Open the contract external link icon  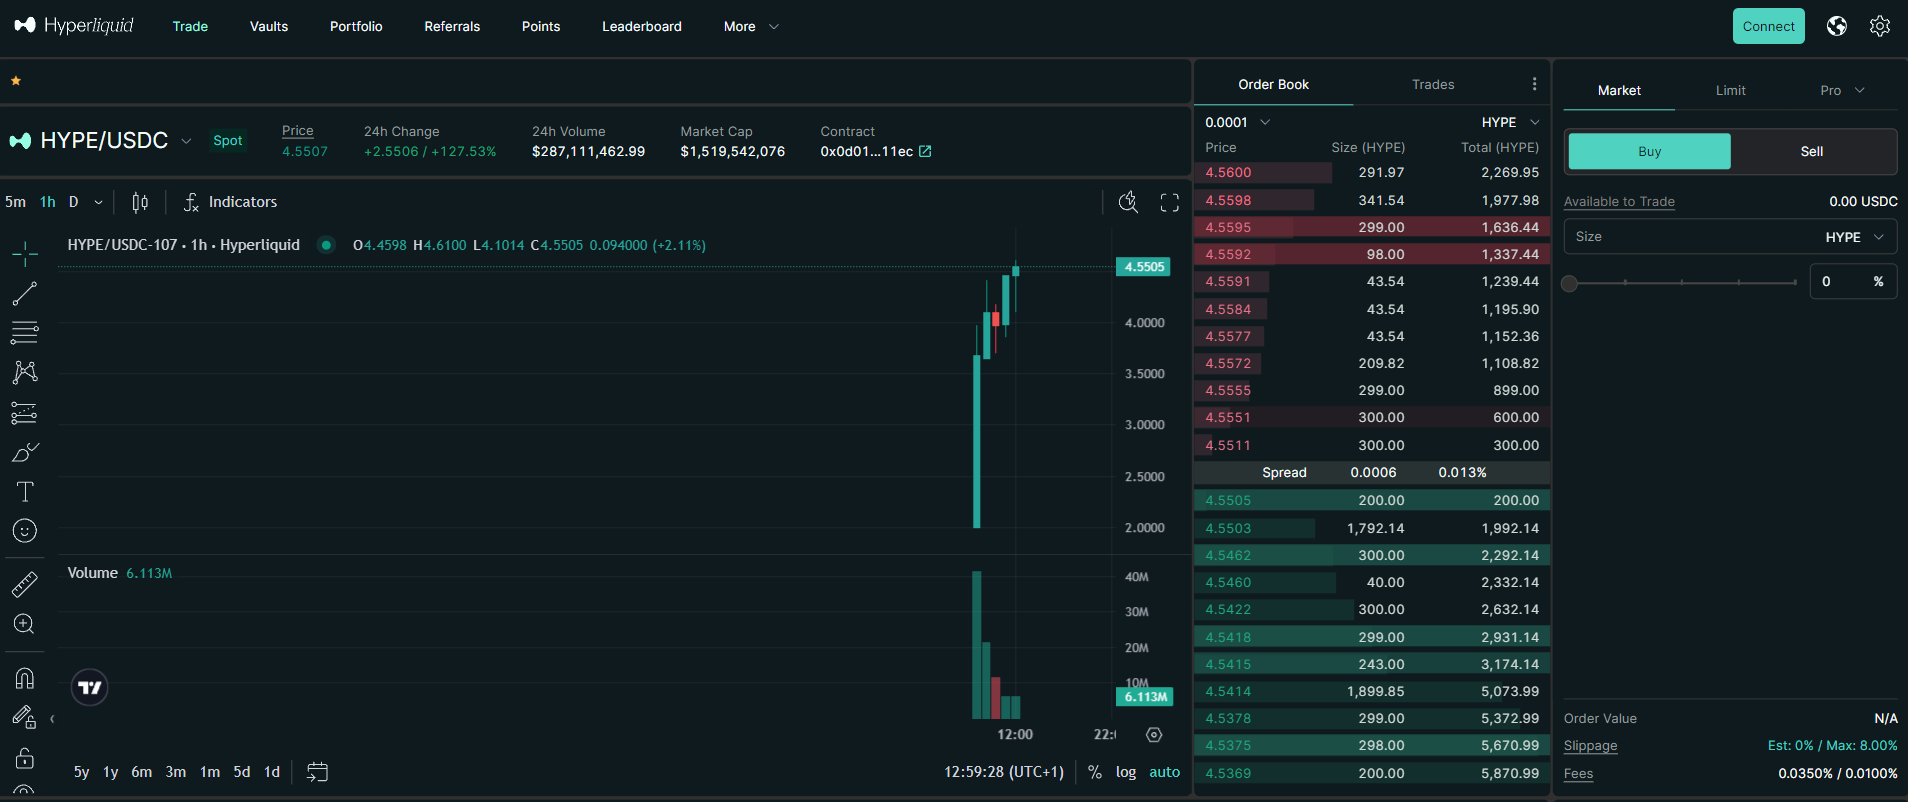point(925,152)
